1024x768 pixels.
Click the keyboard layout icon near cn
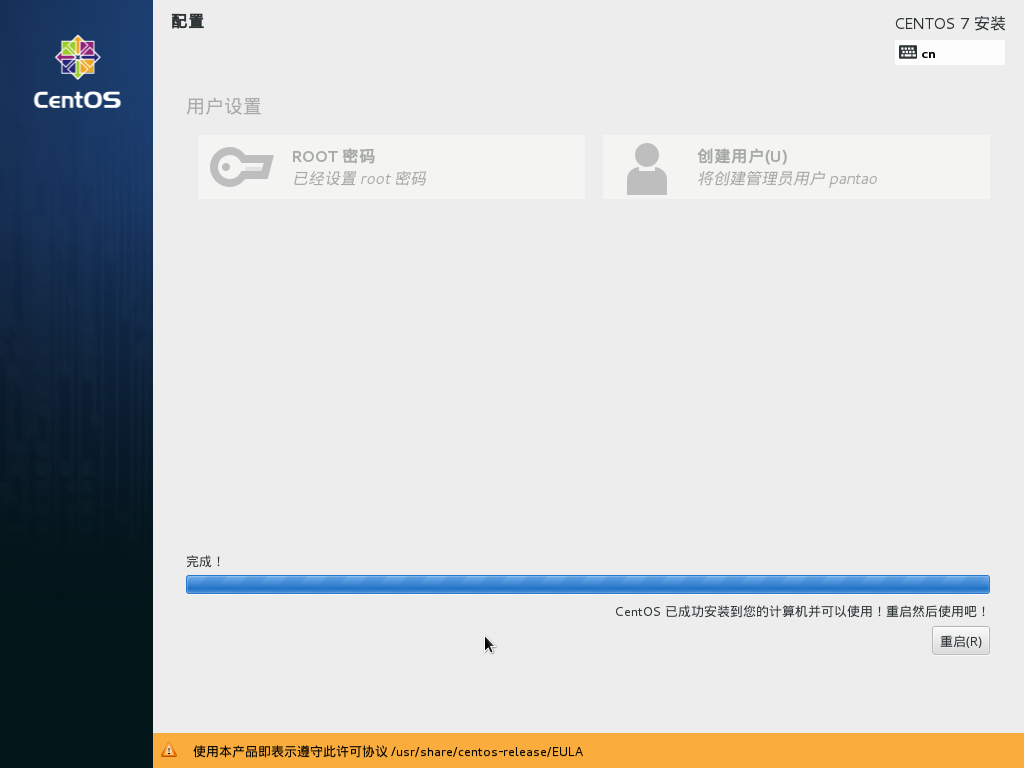pos(910,52)
